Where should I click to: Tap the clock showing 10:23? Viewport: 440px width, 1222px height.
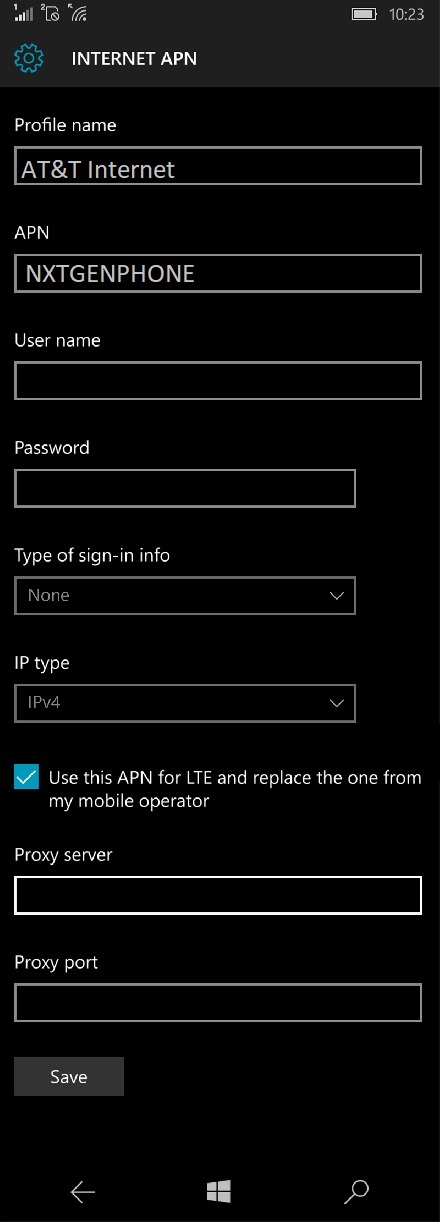click(x=406, y=15)
